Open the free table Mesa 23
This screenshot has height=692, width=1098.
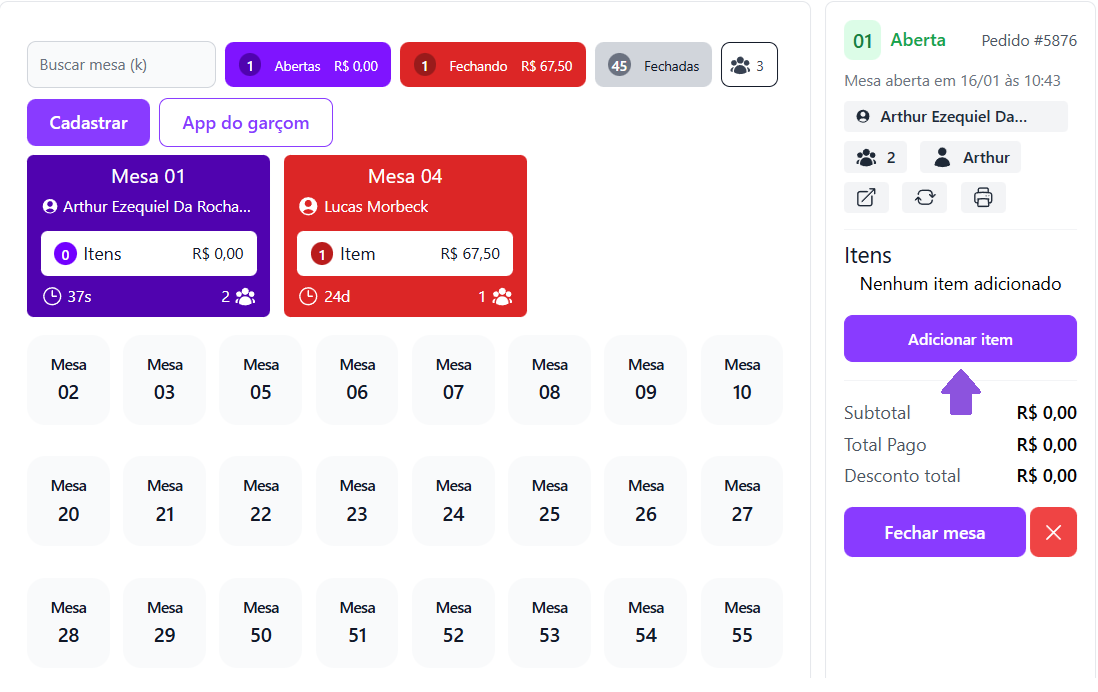[x=357, y=500]
